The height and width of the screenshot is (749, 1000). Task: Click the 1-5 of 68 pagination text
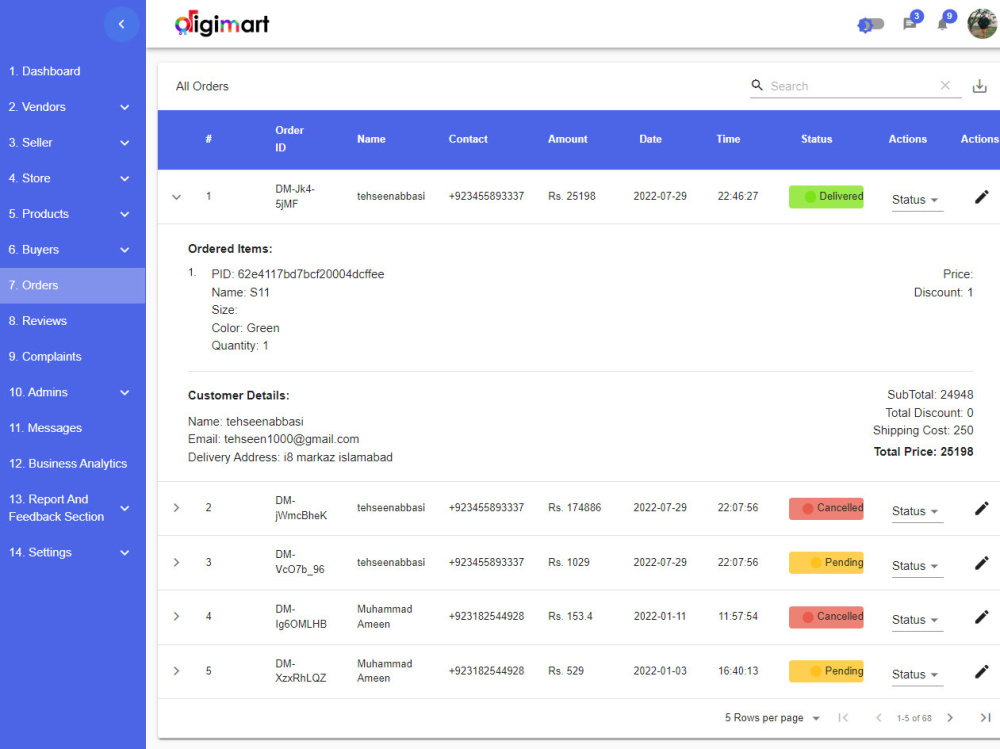click(x=914, y=718)
